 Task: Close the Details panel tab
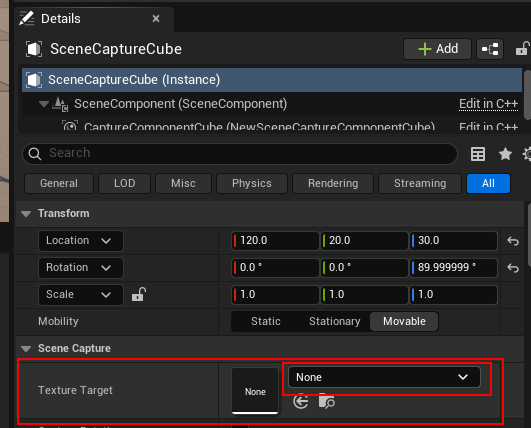(156, 19)
